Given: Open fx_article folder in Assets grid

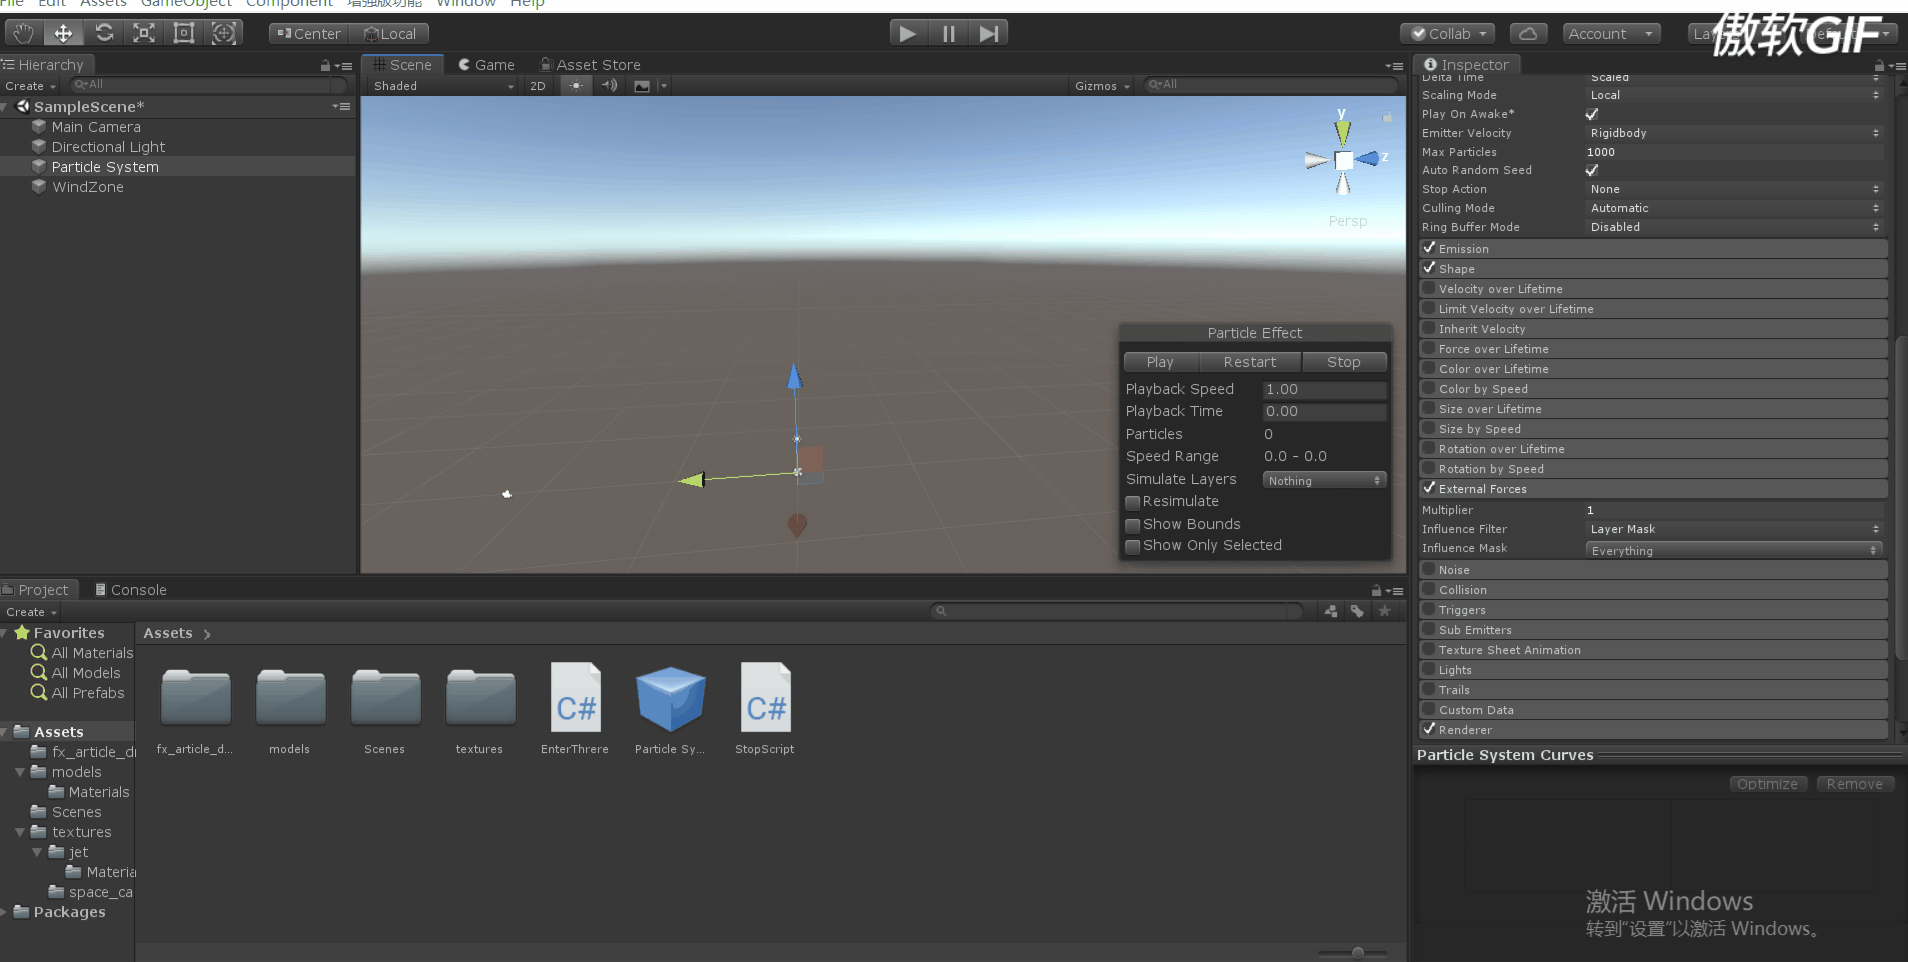Looking at the screenshot, I should point(195,710).
